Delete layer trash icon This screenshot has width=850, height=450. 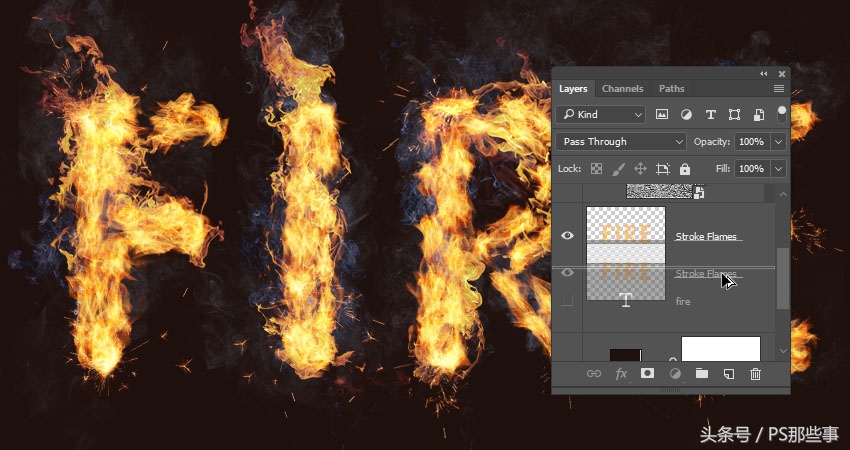pyautogui.click(x=755, y=374)
